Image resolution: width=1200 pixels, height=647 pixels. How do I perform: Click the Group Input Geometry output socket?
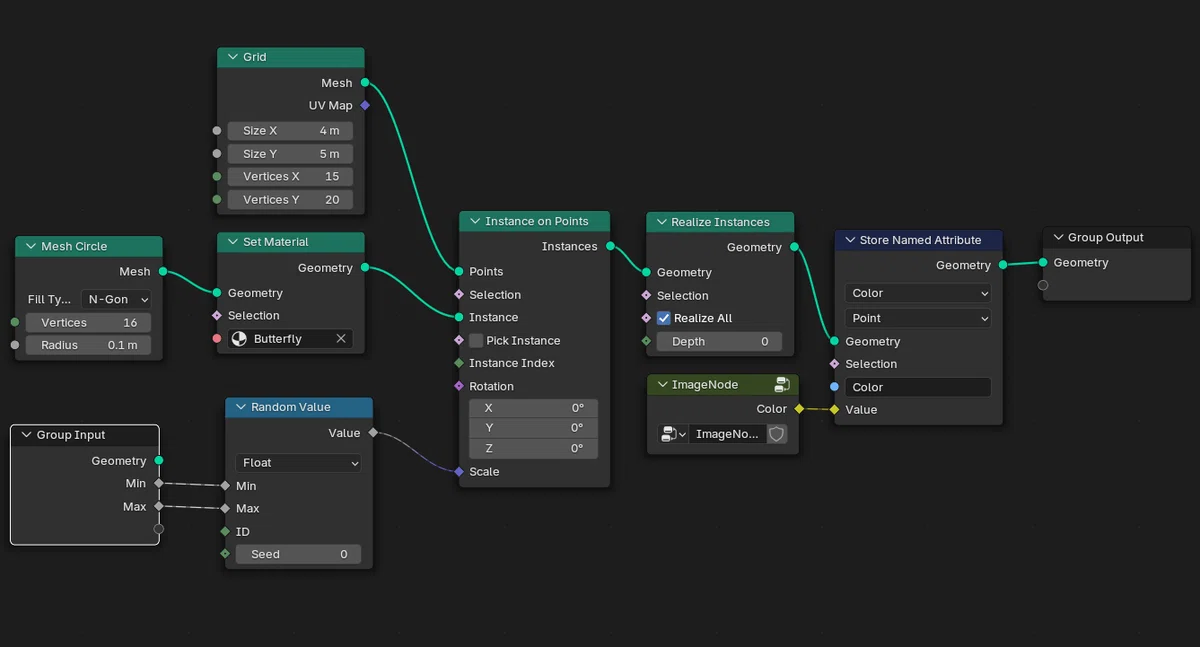click(159, 460)
